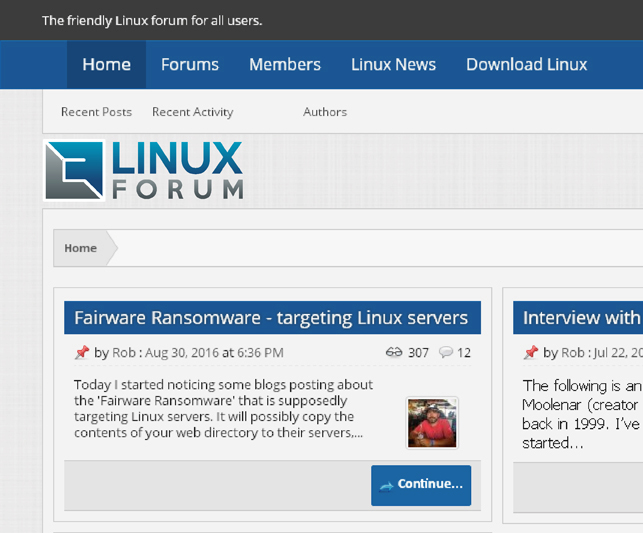Click the pin icon on Interview post
The height and width of the screenshot is (533, 643).
530,352
